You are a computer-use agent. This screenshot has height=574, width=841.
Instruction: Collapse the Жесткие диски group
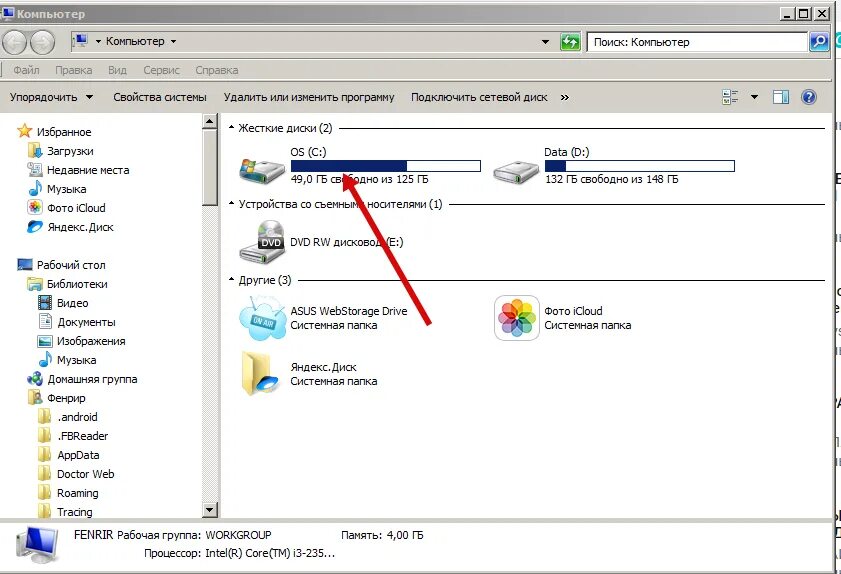(231, 128)
